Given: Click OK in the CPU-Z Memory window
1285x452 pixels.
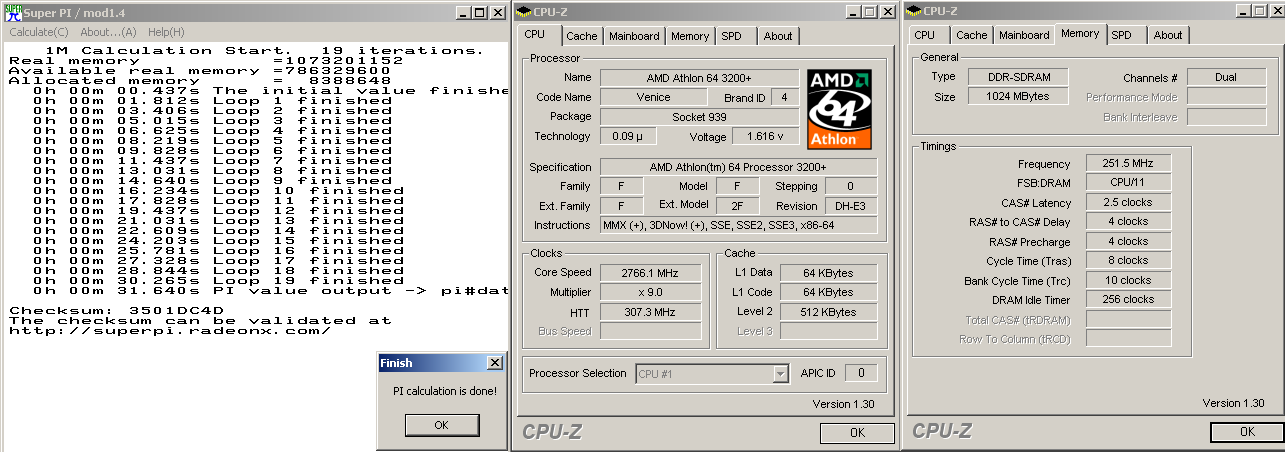Looking at the screenshot, I should pyautogui.click(x=1247, y=432).
